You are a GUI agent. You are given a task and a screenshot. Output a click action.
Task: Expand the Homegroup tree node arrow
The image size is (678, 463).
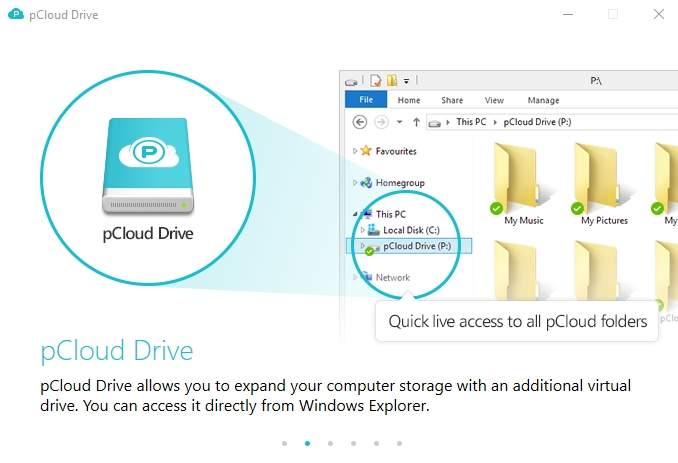(x=355, y=182)
